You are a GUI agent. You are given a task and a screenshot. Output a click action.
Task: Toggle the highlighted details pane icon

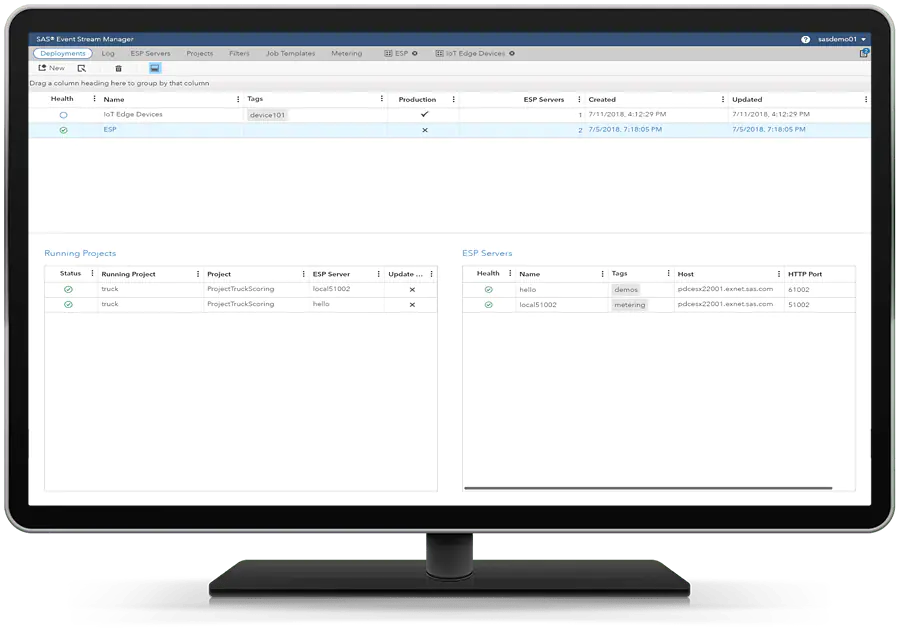[154, 68]
